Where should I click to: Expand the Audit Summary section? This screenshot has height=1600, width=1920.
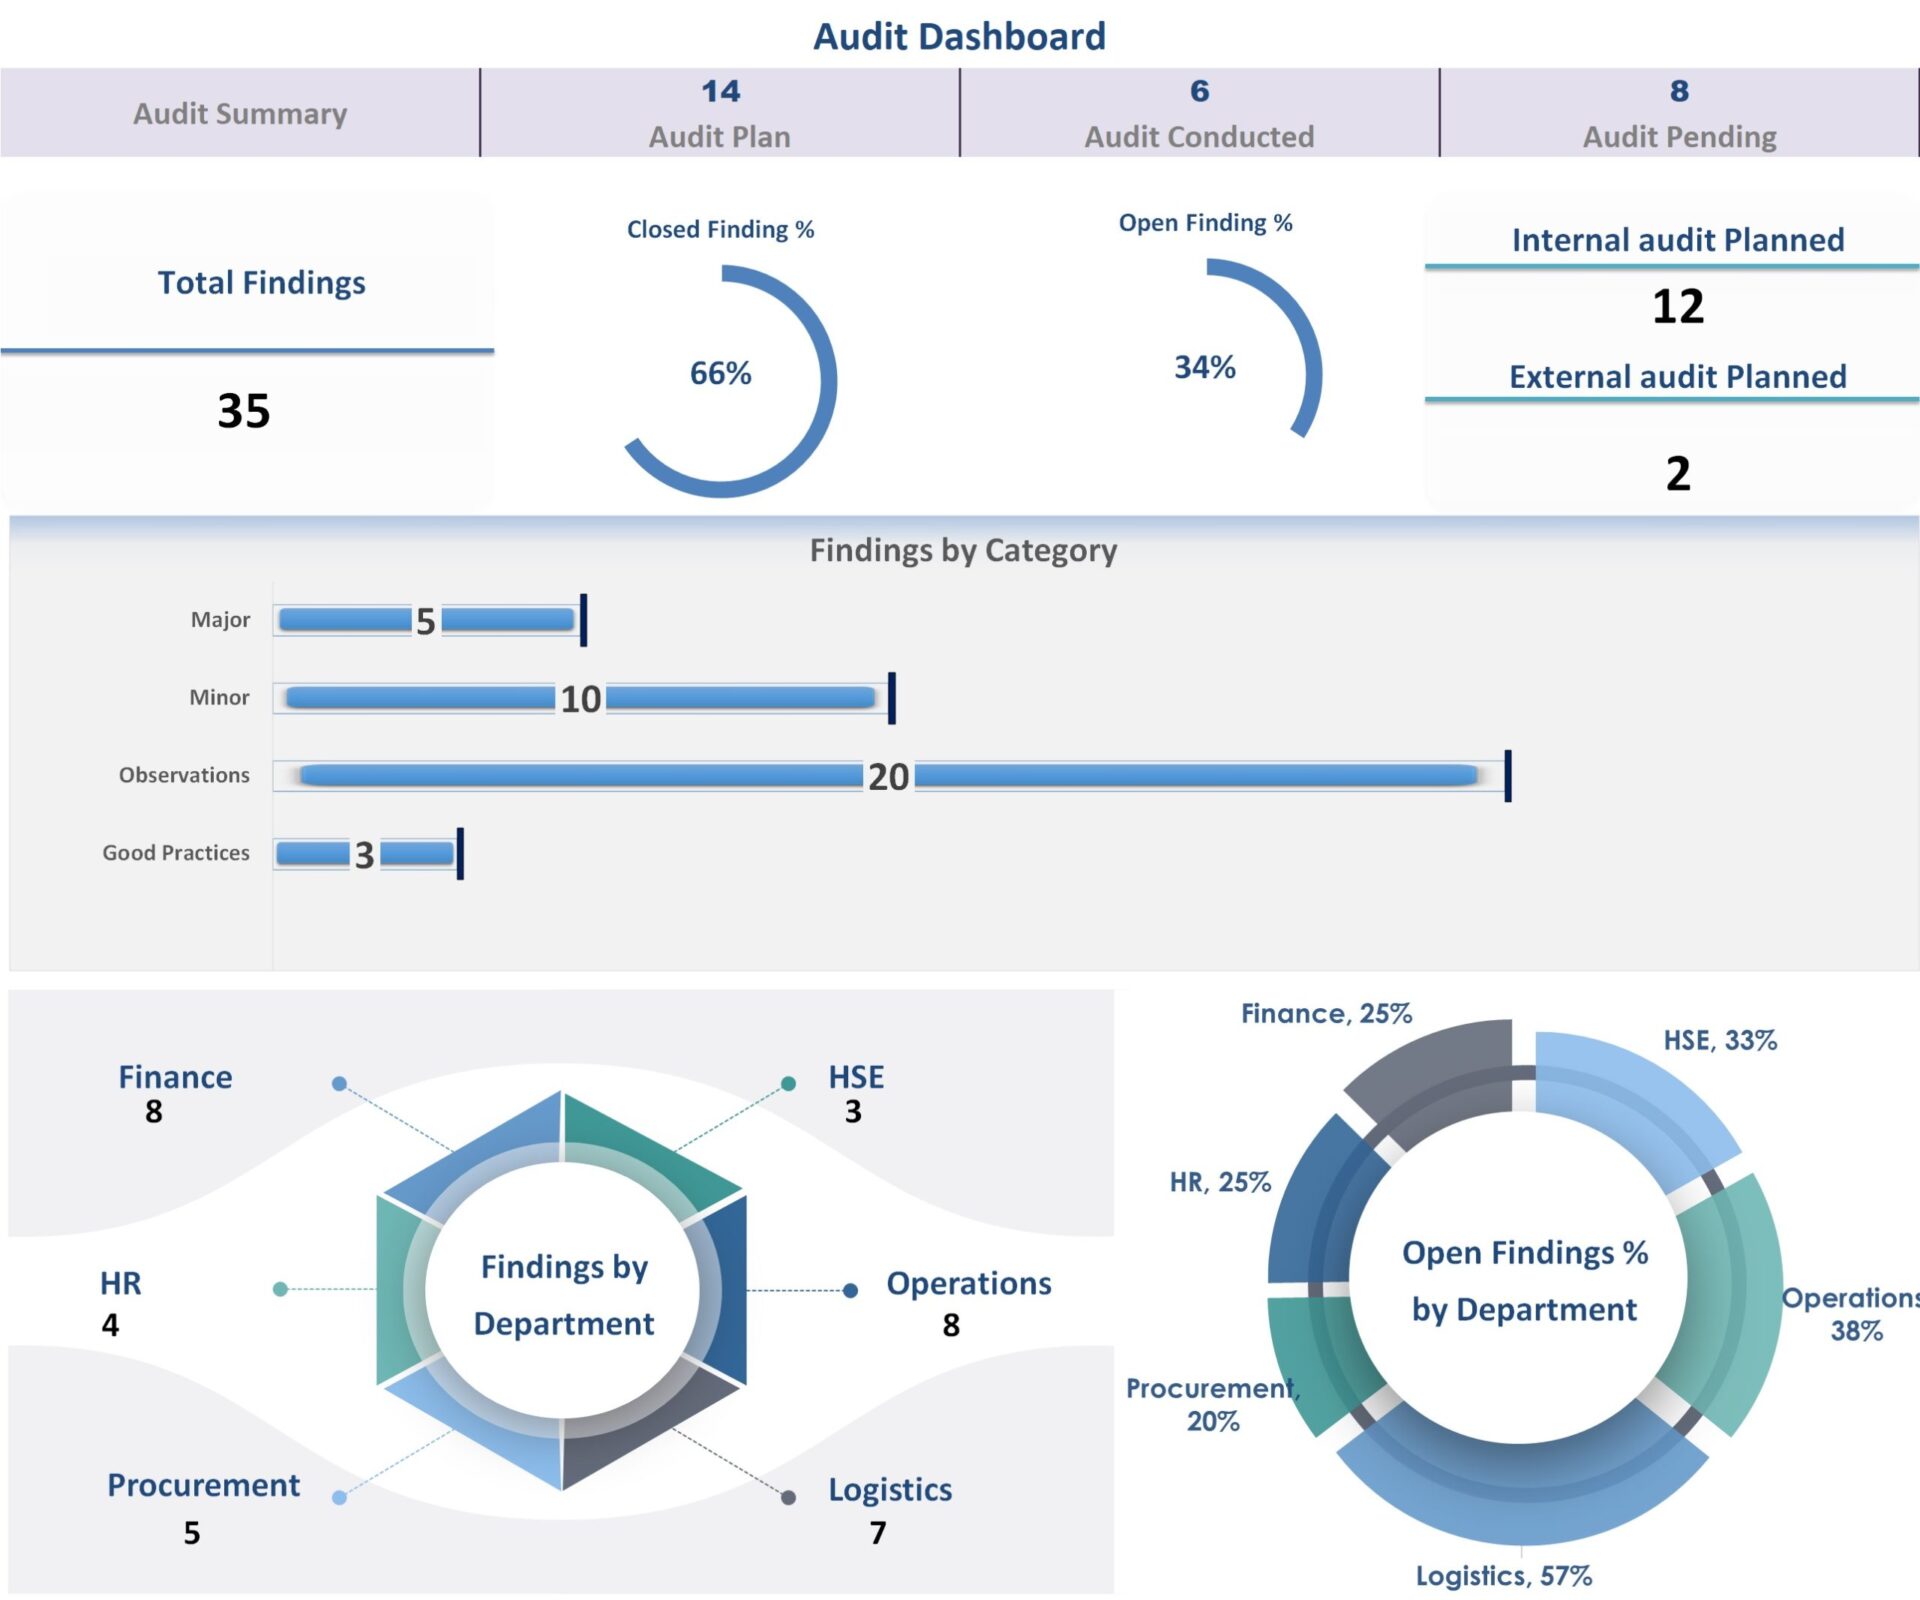(x=240, y=113)
